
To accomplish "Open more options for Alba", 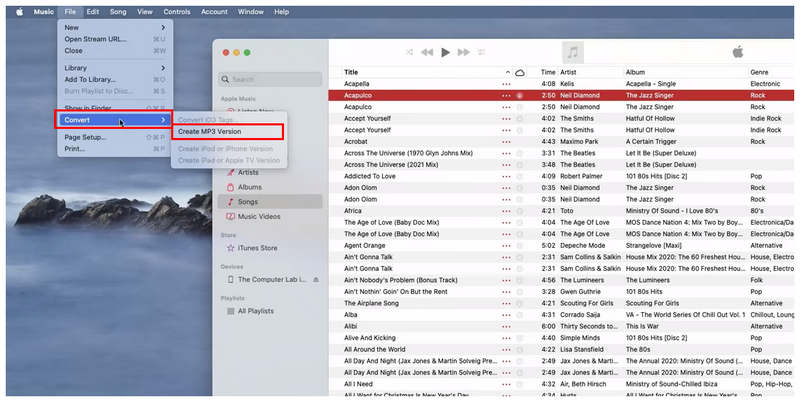I will coord(506,315).
